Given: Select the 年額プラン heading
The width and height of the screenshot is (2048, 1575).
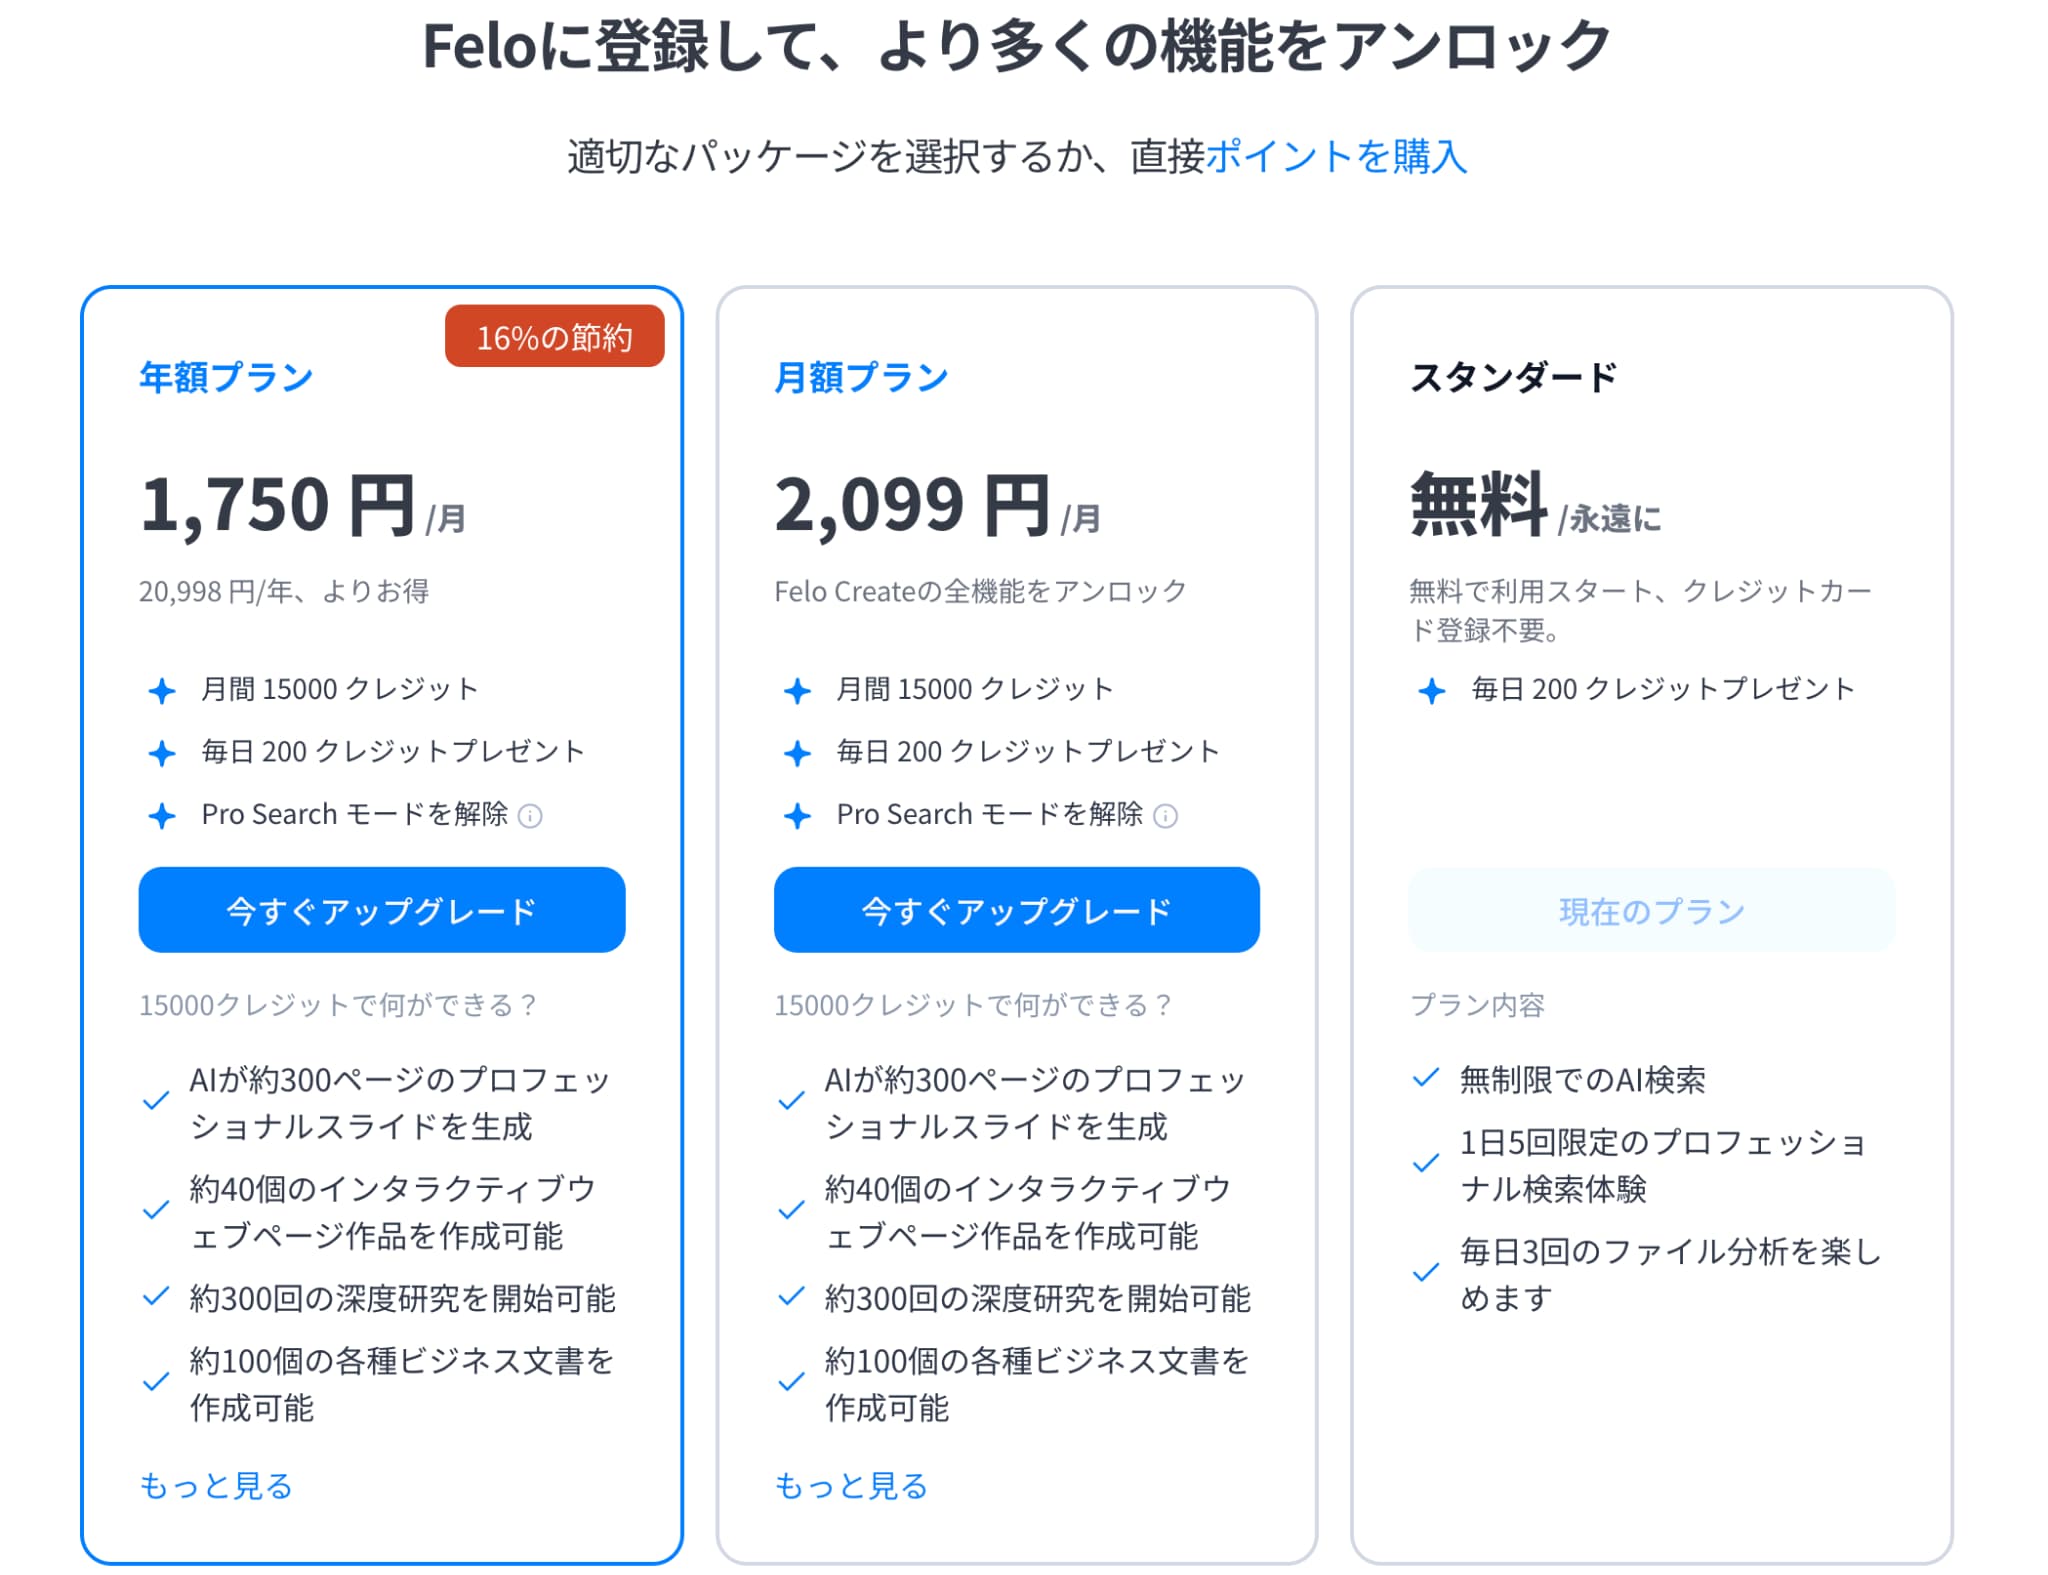Looking at the screenshot, I should [226, 377].
